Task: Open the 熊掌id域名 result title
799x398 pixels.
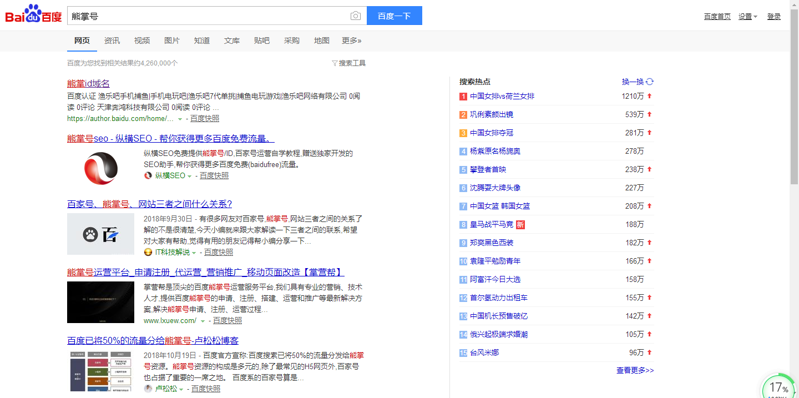Action: (x=88, y=84)
